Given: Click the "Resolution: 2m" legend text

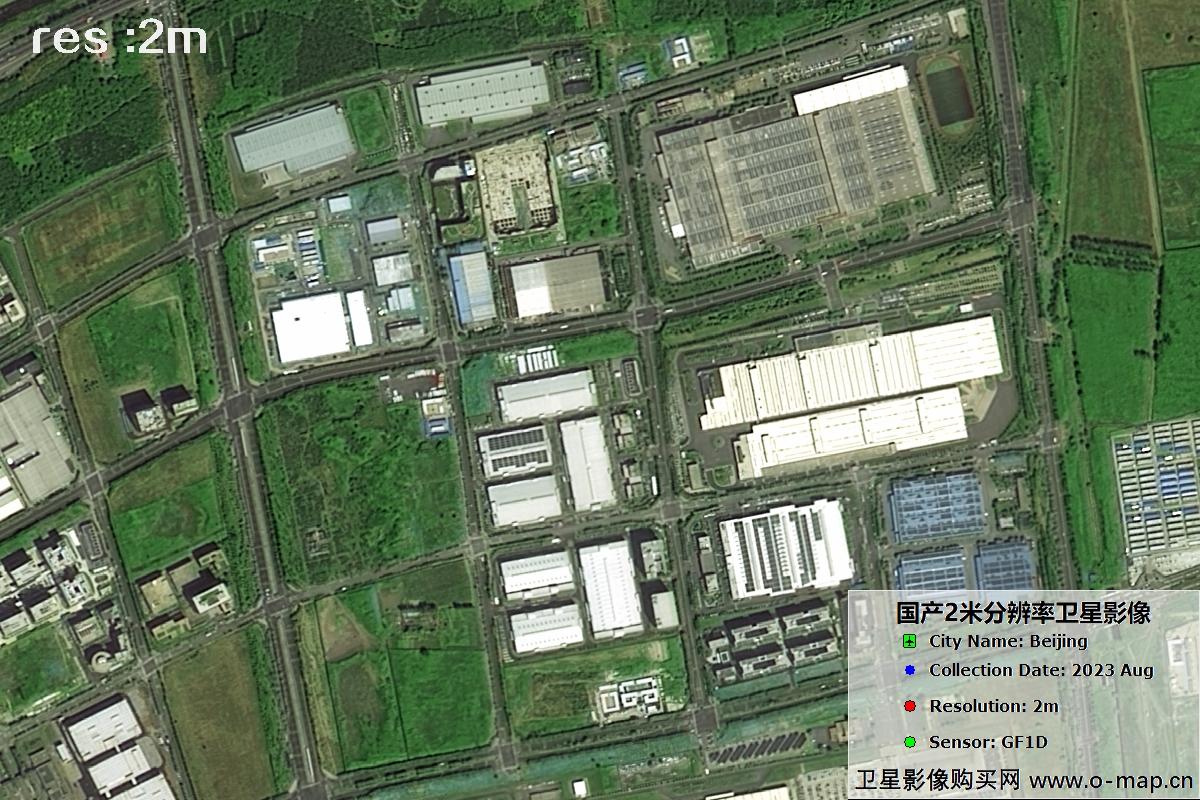Looking at the screenshot, I should coord(993,706).
